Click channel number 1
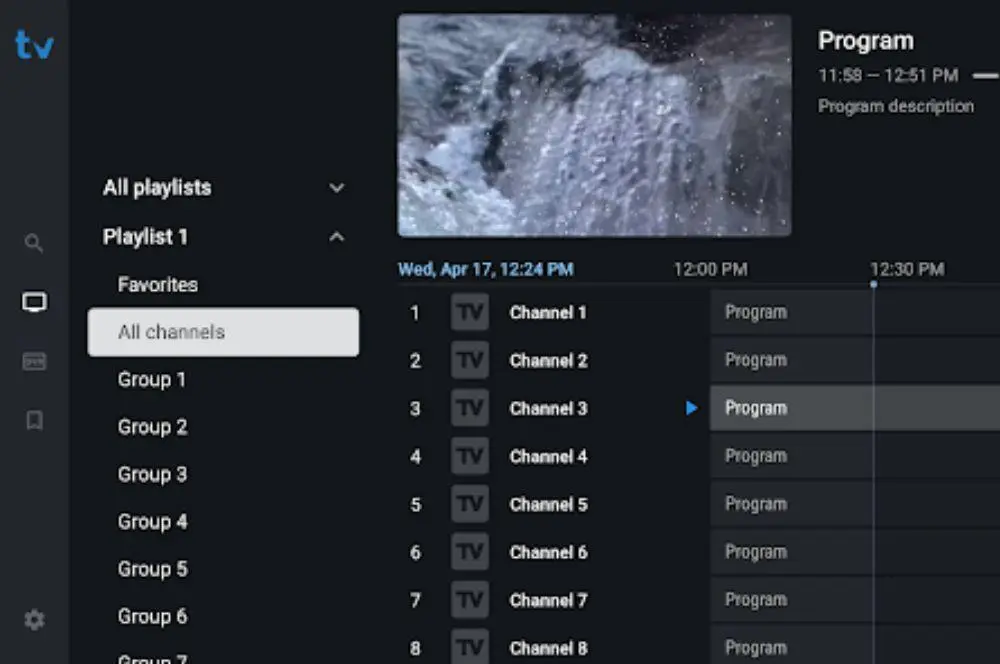 (415, 313)
